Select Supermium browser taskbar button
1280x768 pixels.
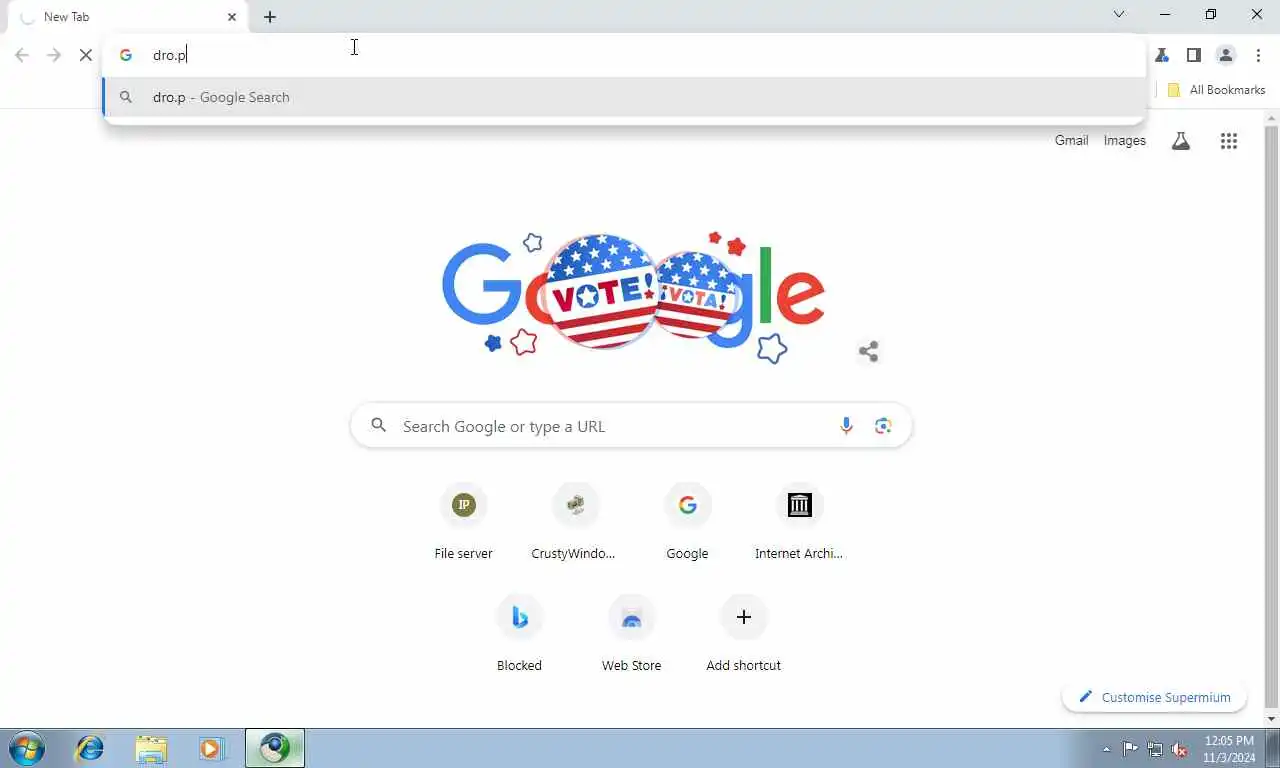[275, 748]
